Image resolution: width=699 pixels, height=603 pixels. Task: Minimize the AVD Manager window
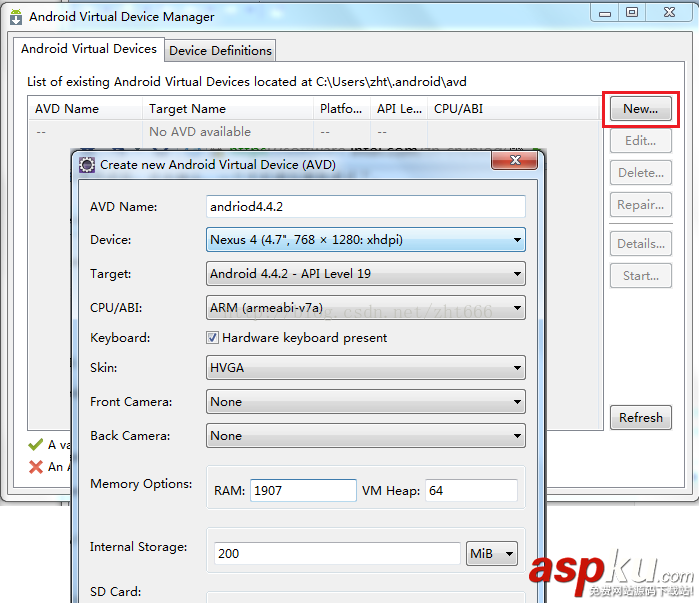604,13
